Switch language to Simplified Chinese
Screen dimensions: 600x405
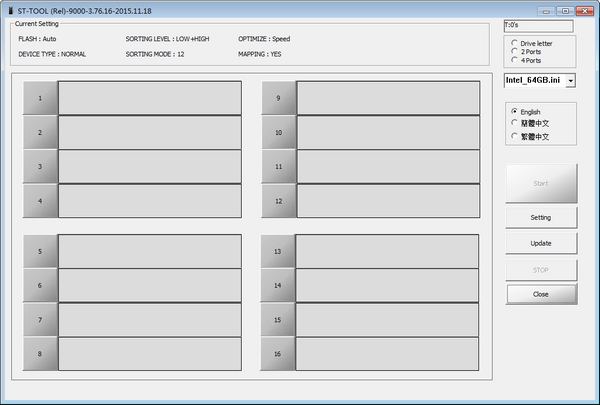515,123
